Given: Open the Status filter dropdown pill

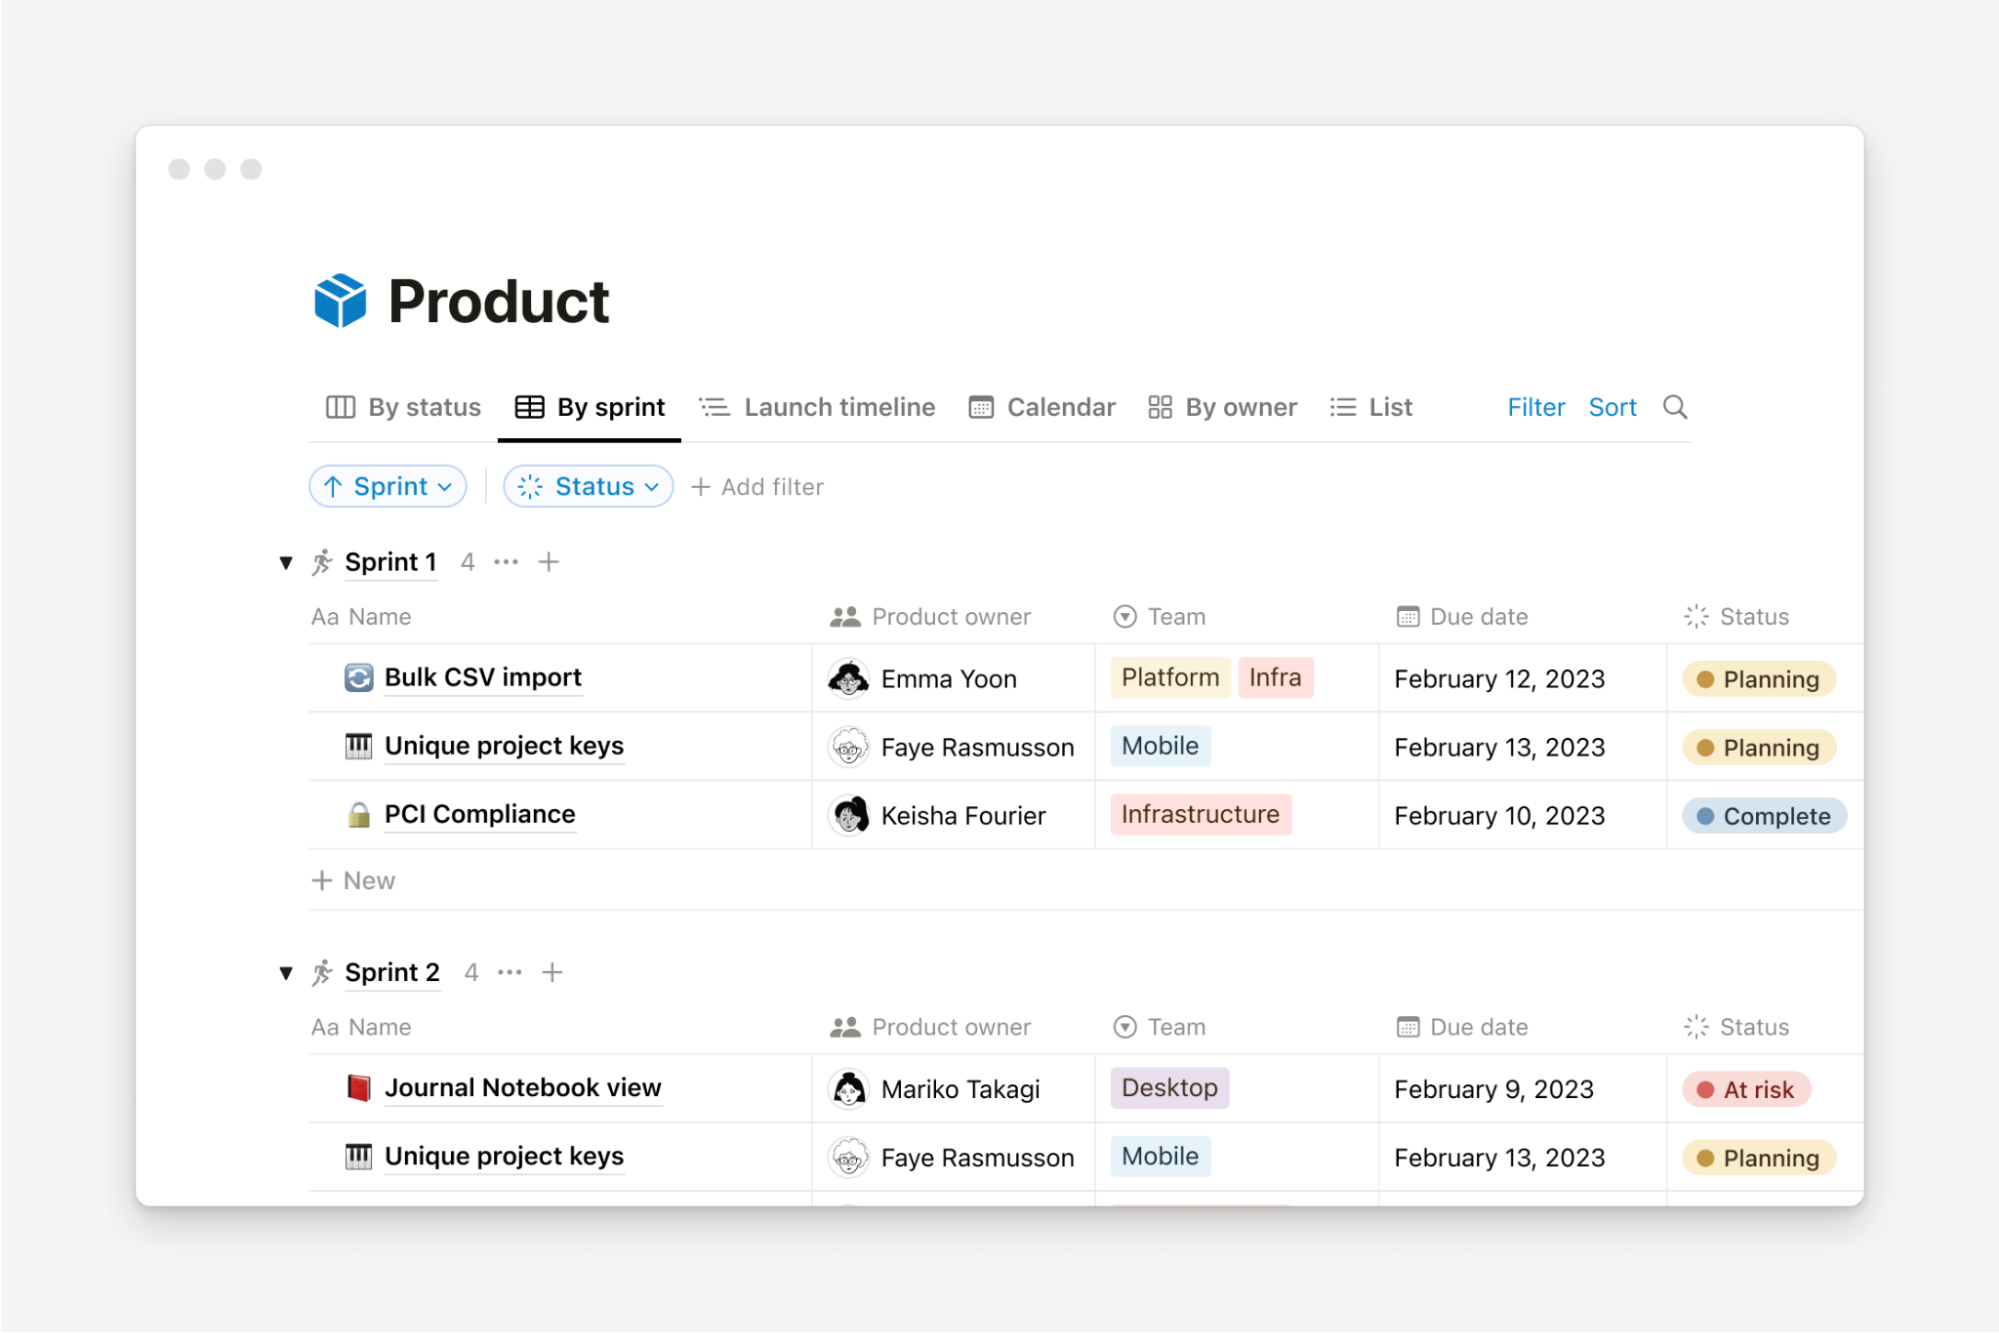Looking at the screenshot, I should [x=588, y=487].
